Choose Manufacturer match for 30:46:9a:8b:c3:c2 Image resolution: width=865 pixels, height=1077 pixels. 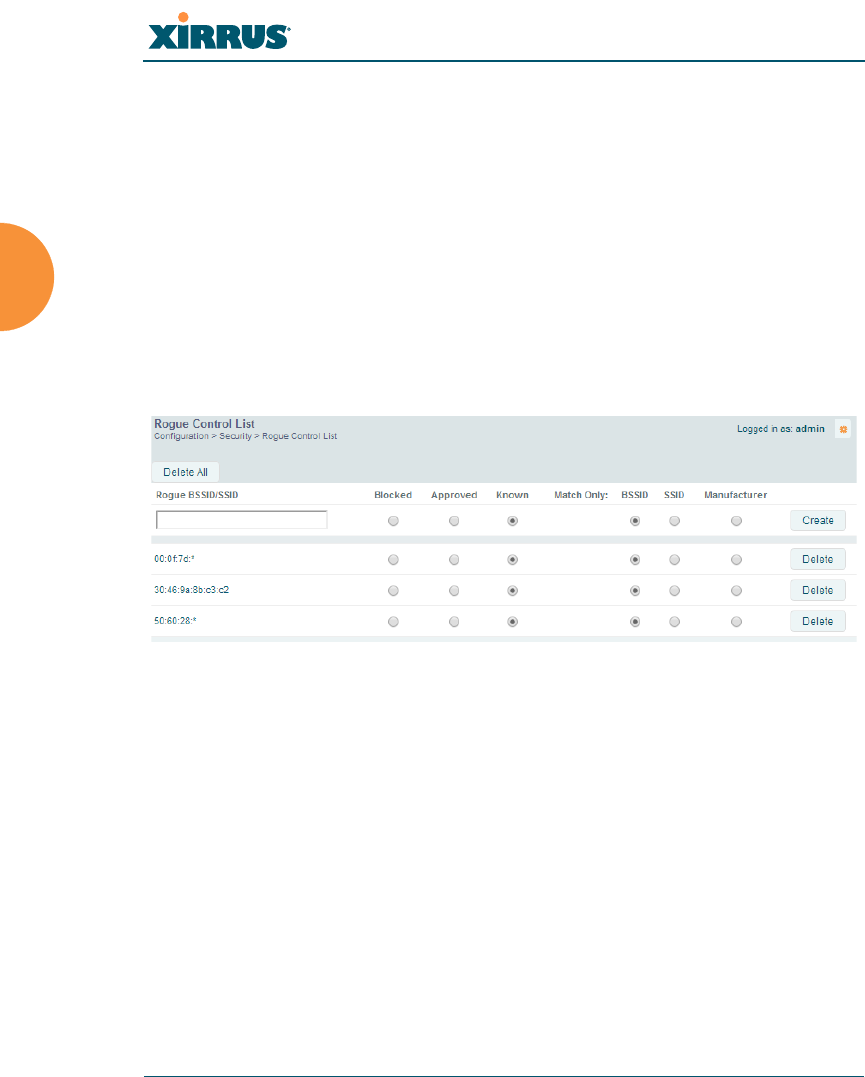[737, 591]
